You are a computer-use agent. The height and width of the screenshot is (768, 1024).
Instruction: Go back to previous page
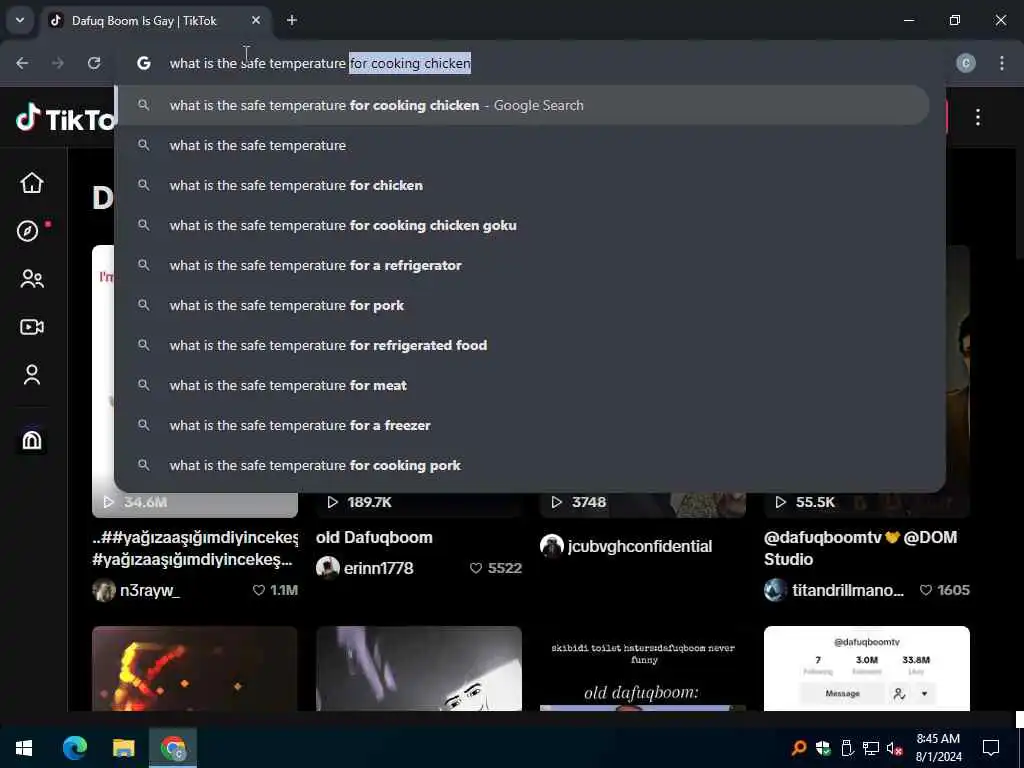pyautogui.click(x=22, y=63)
